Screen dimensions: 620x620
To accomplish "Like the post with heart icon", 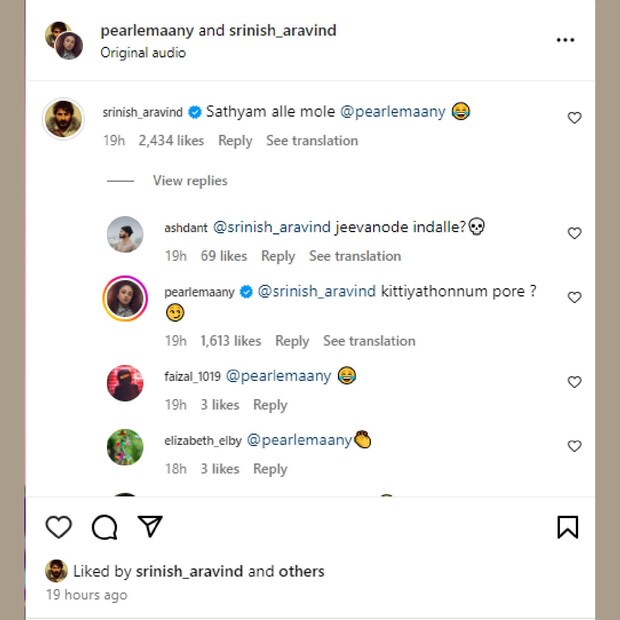I will click(59, 527).
